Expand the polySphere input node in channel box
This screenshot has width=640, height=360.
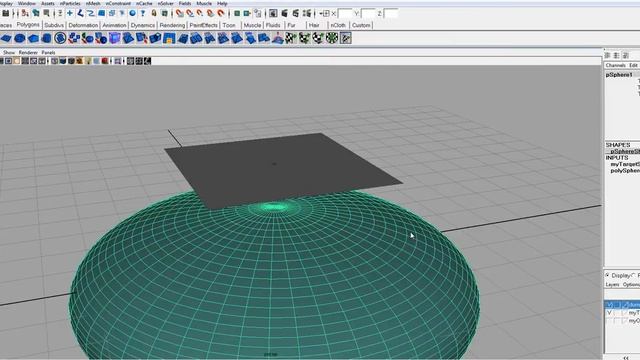[x=625, y=171]
